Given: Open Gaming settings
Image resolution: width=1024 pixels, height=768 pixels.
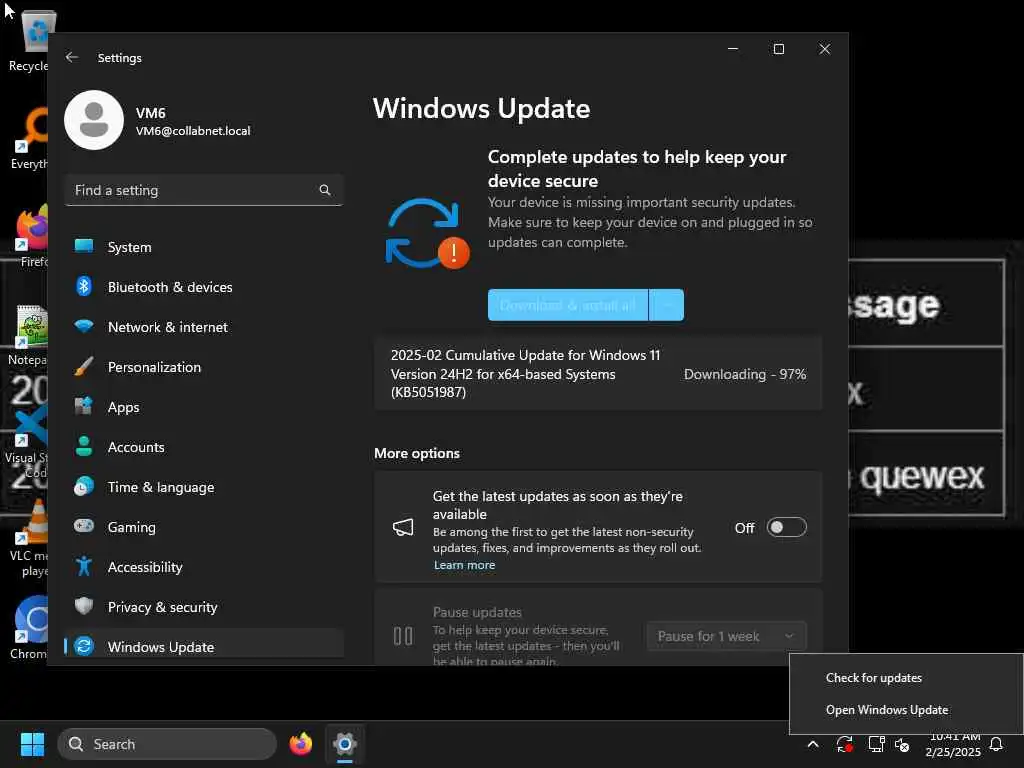Looking at the screenshot, I should point(204,526).
